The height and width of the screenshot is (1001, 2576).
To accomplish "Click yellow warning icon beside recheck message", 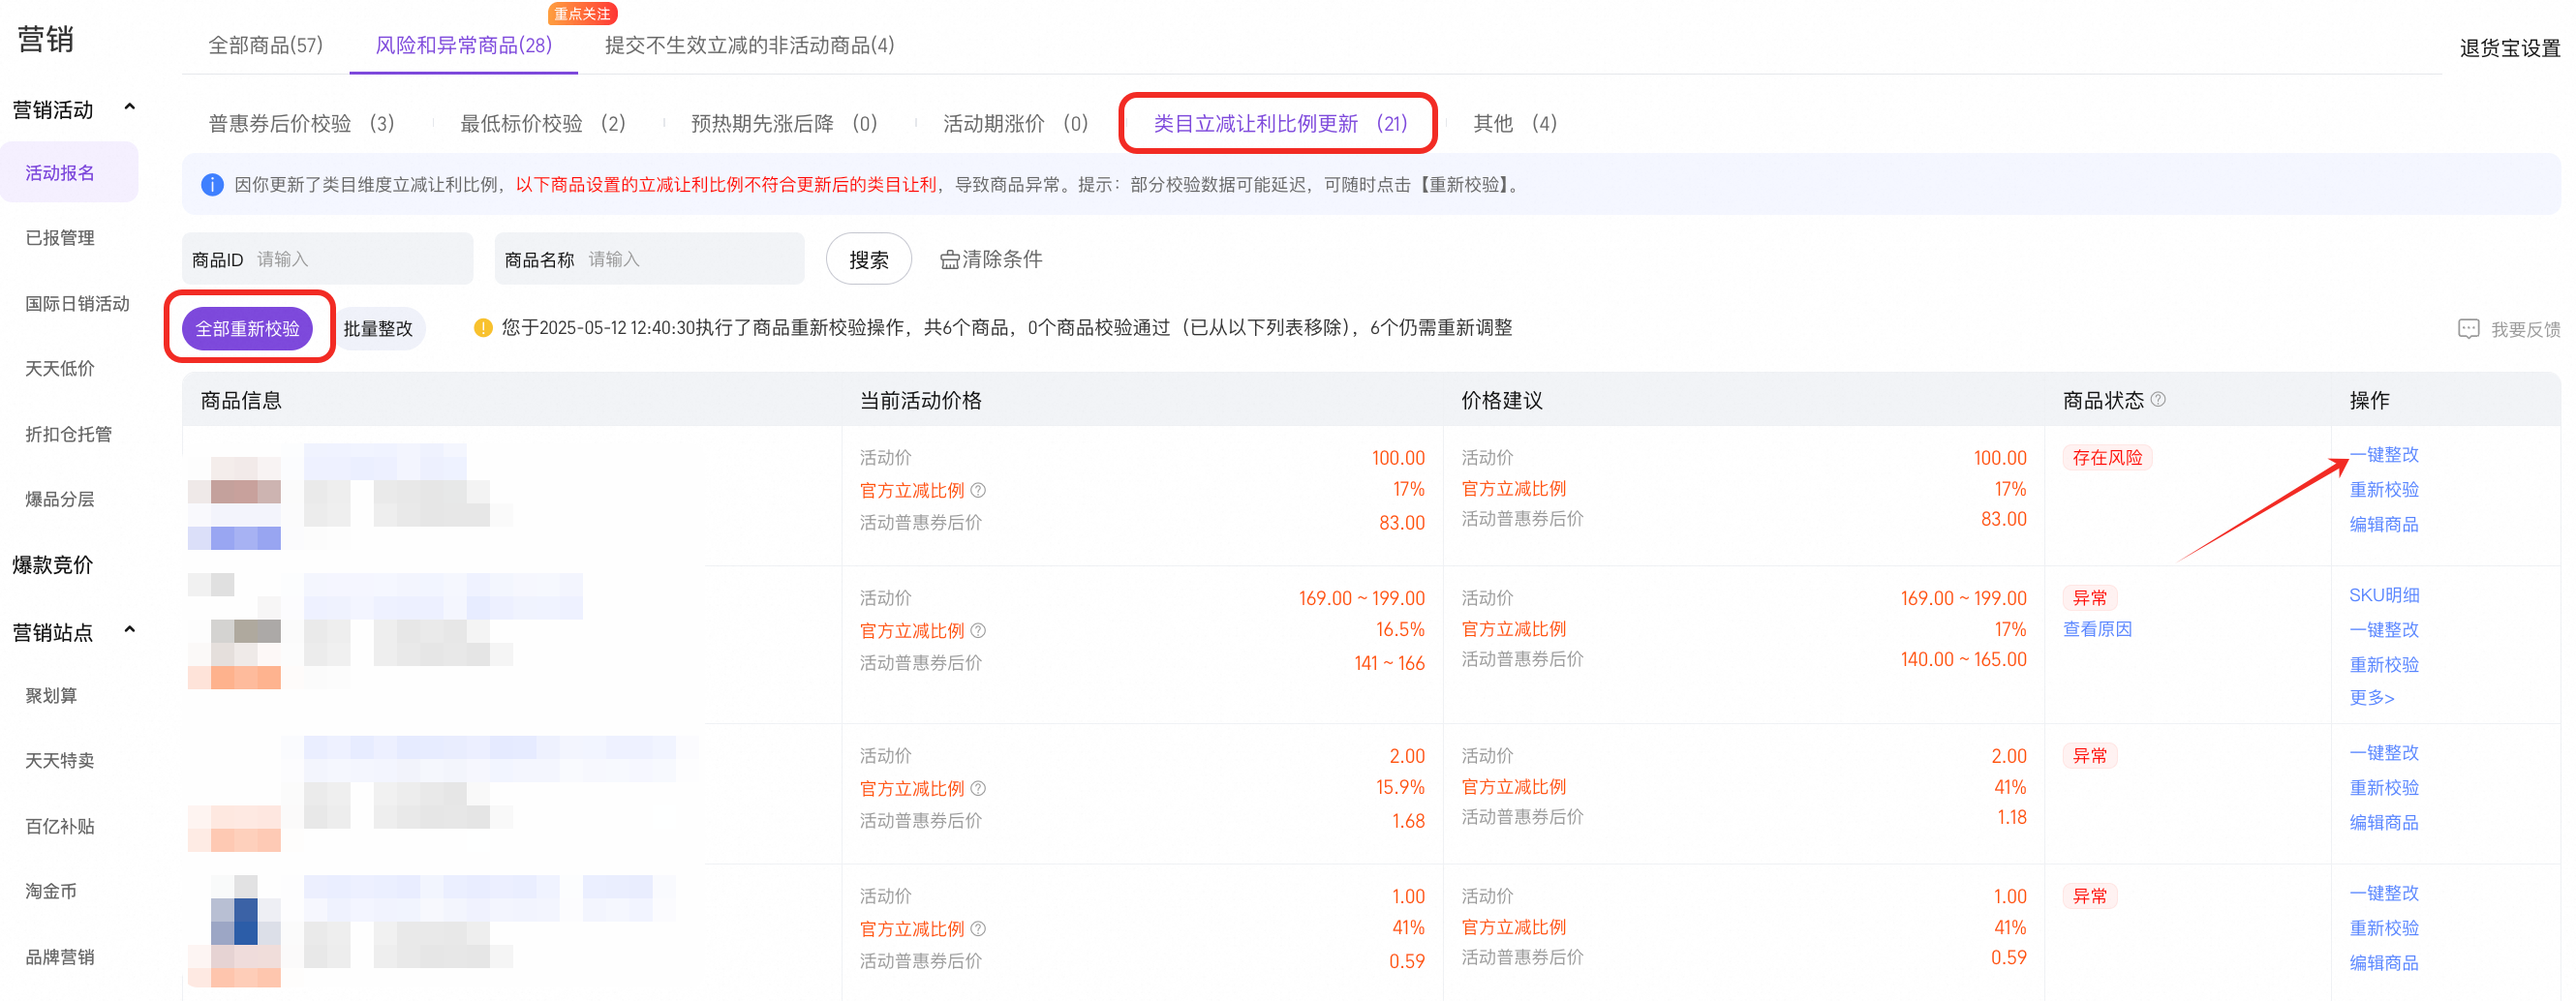I will [x=483, y=328].
